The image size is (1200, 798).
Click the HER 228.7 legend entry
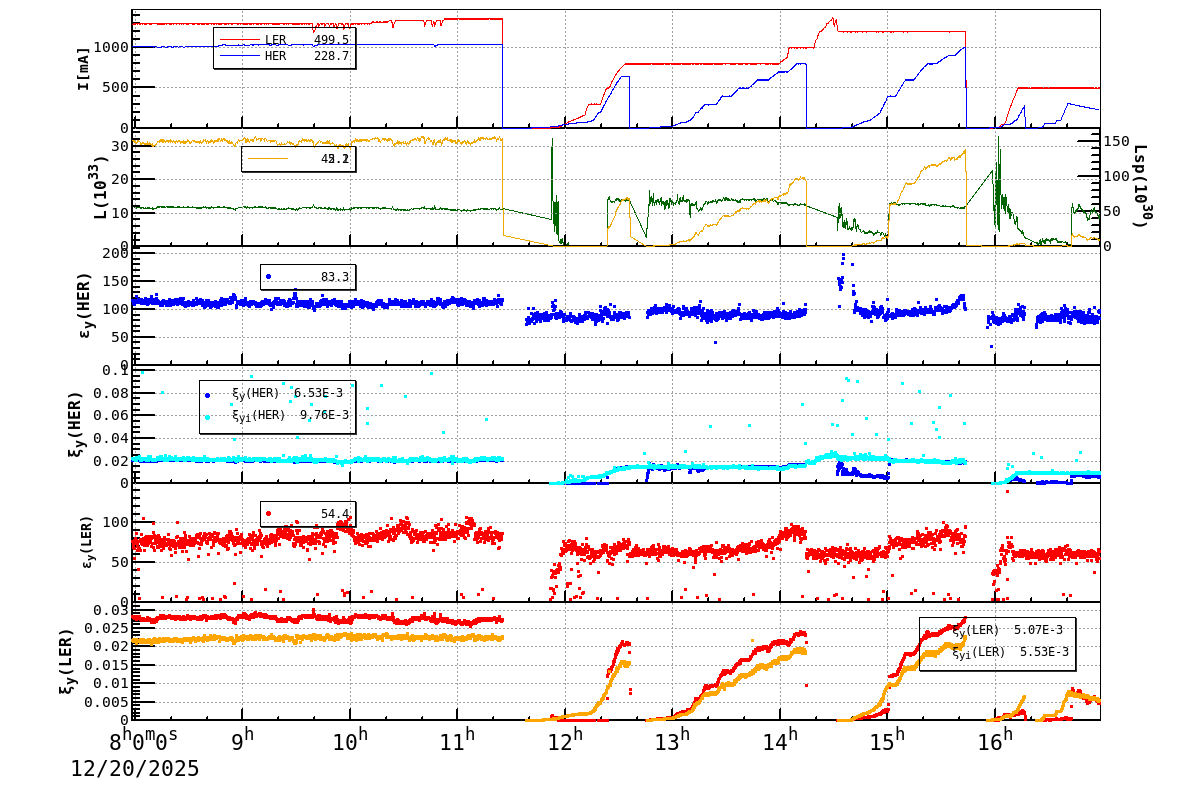click(x=284, y=56)
